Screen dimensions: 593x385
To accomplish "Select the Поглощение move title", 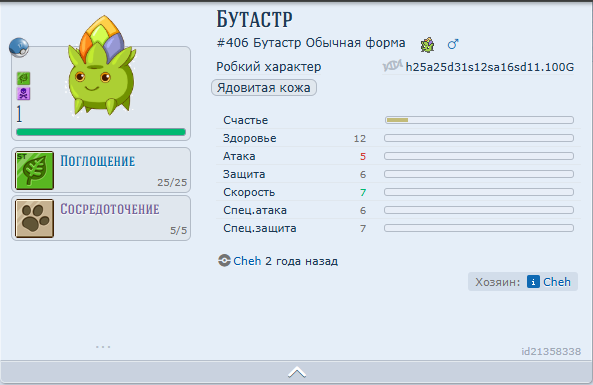I will pyautogui.click(x=98, y=161).
